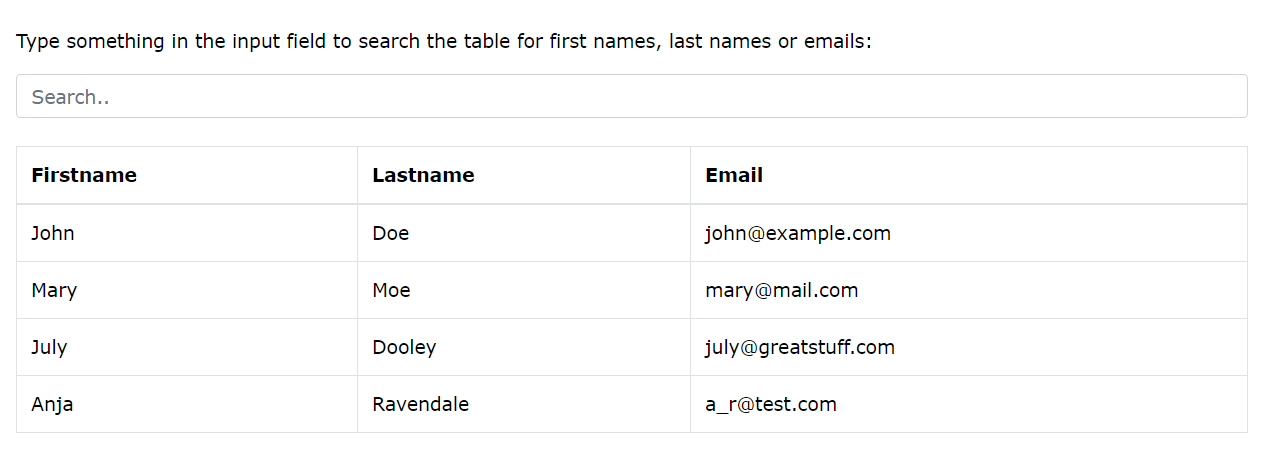
Task: Select the Doe last name cell
Action: [x=390, y=233]
